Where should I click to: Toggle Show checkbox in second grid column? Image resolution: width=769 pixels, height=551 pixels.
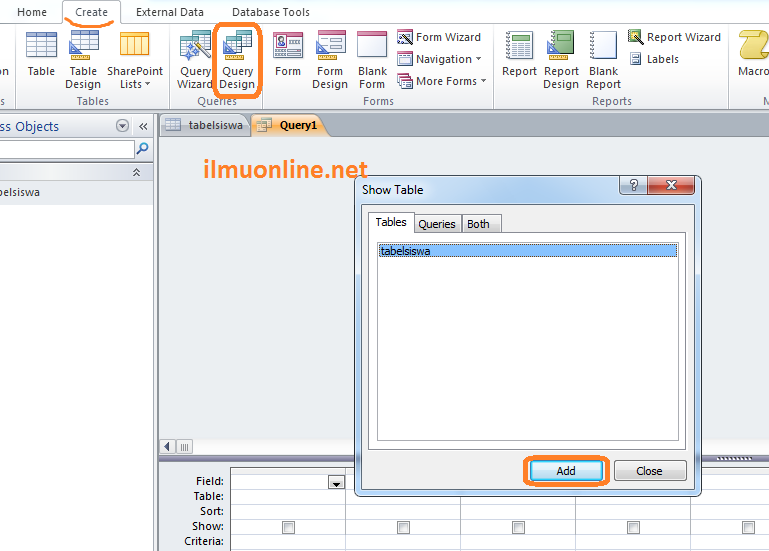point(403,527)
